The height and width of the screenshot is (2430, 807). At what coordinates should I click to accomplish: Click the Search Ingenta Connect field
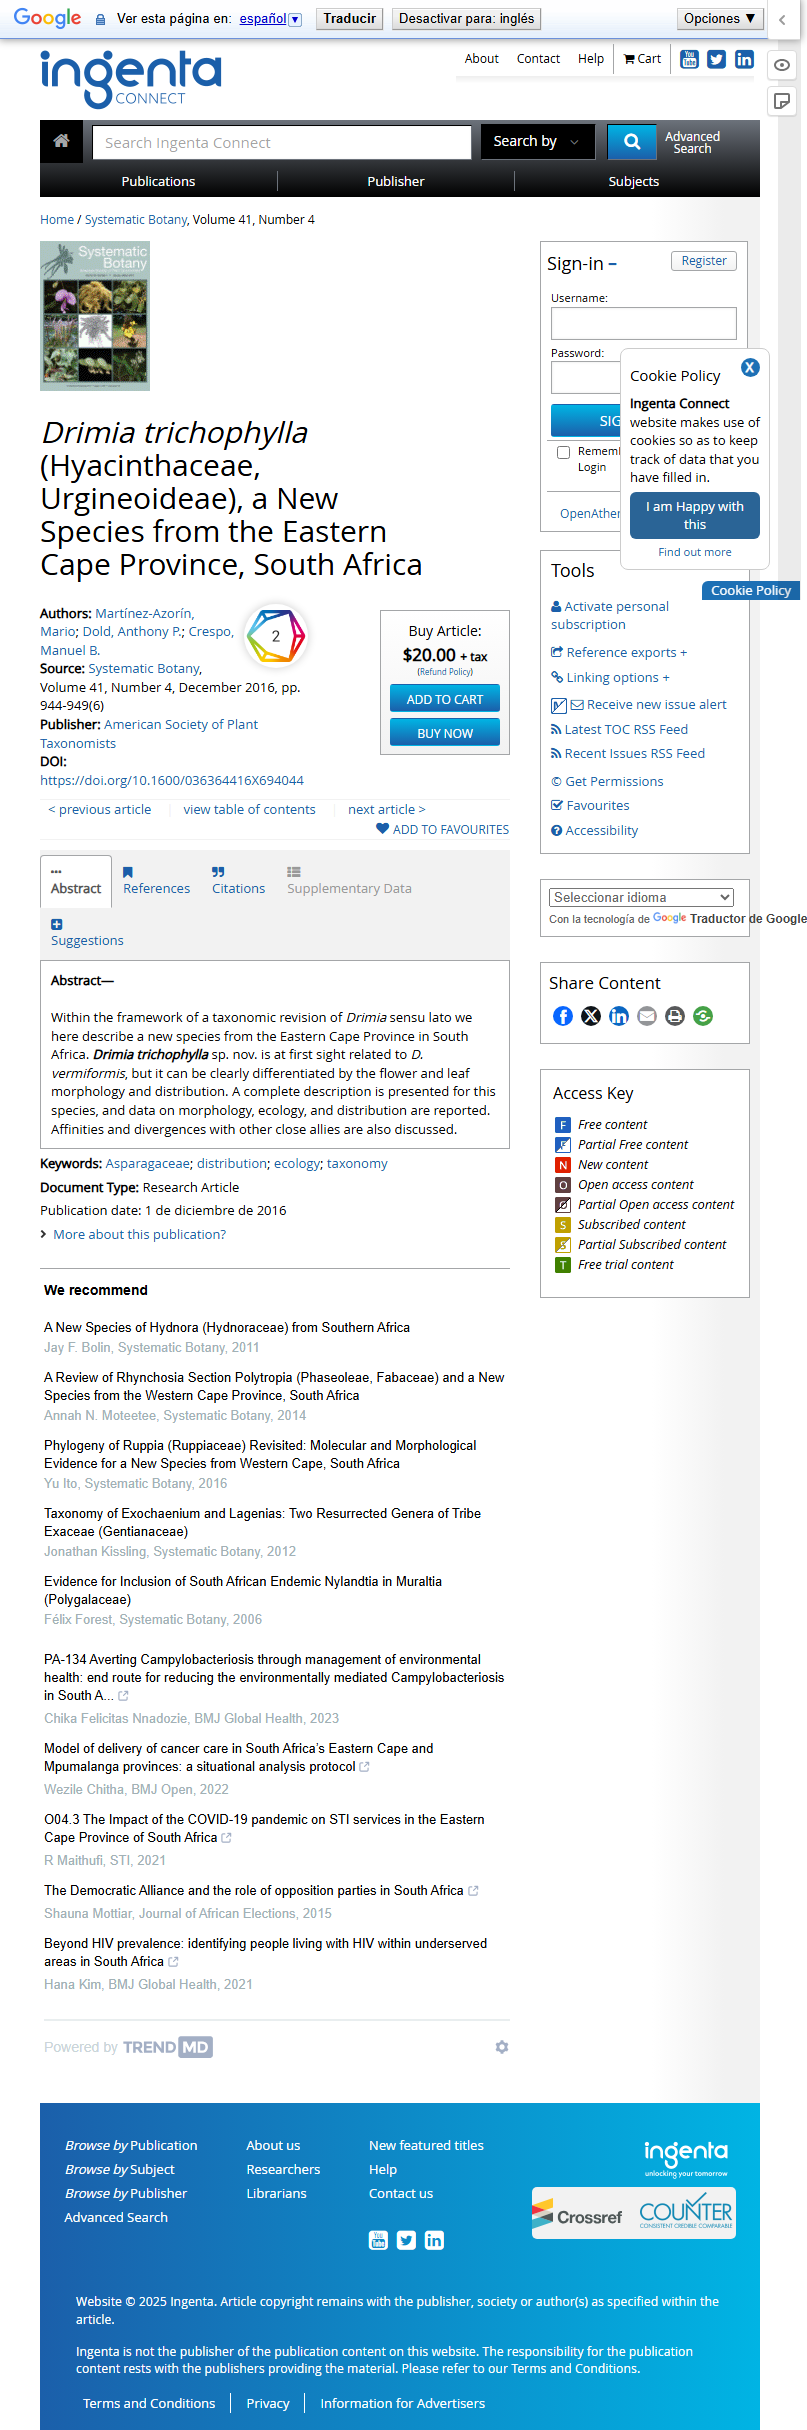282,142
